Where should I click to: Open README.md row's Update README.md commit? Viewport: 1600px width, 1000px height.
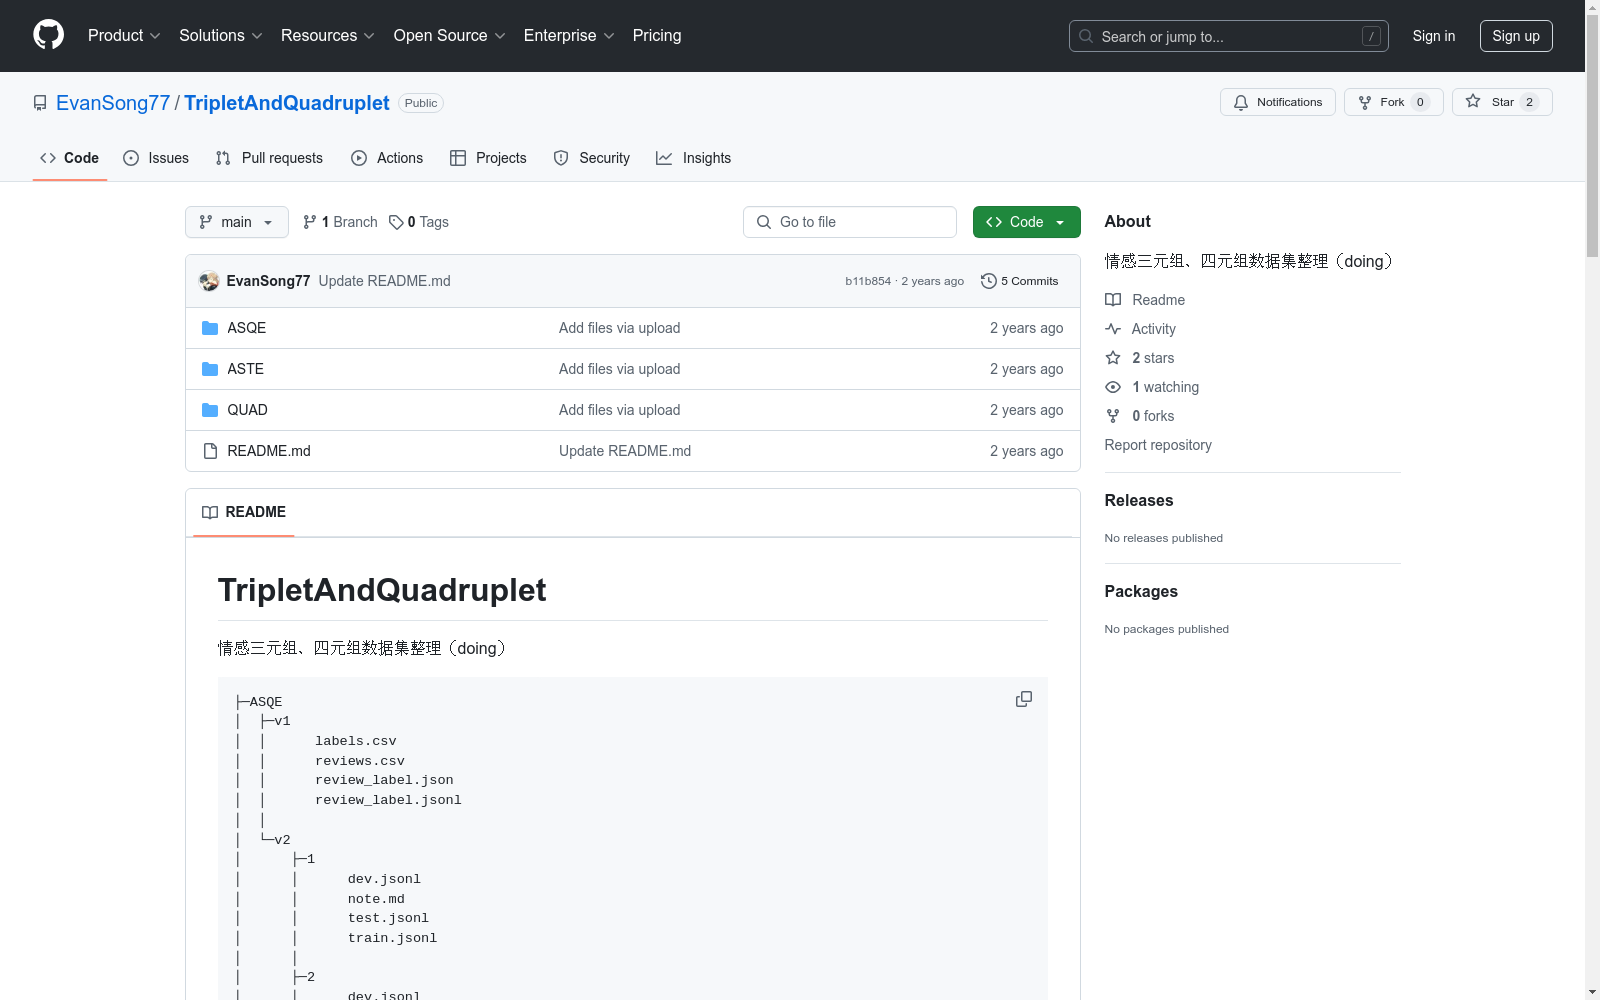tap(625, 451)
